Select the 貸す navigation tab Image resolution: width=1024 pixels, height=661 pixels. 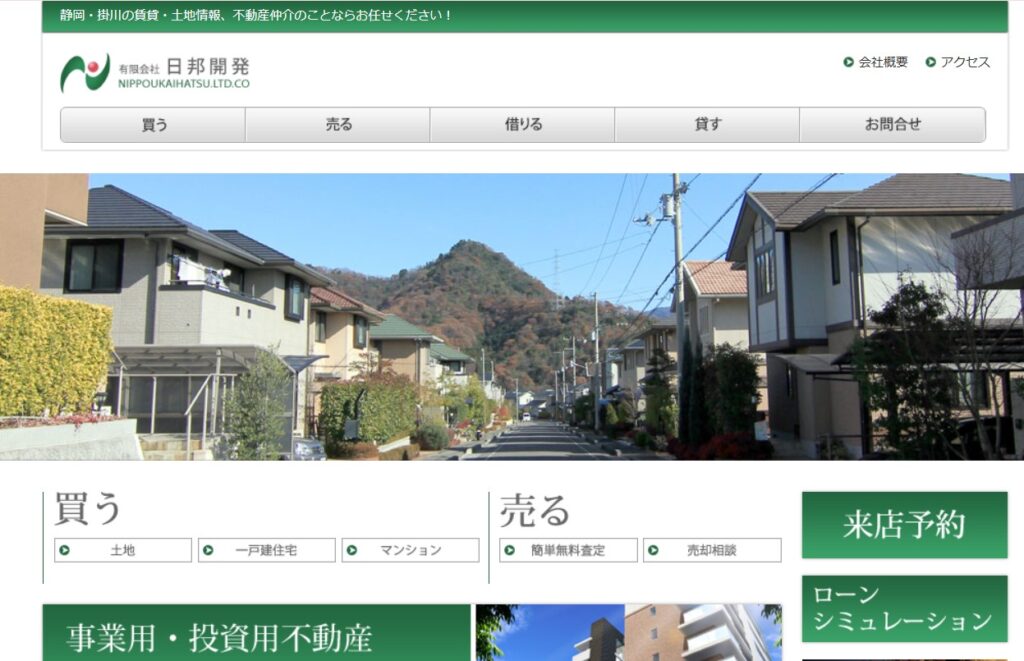(707, 125)
